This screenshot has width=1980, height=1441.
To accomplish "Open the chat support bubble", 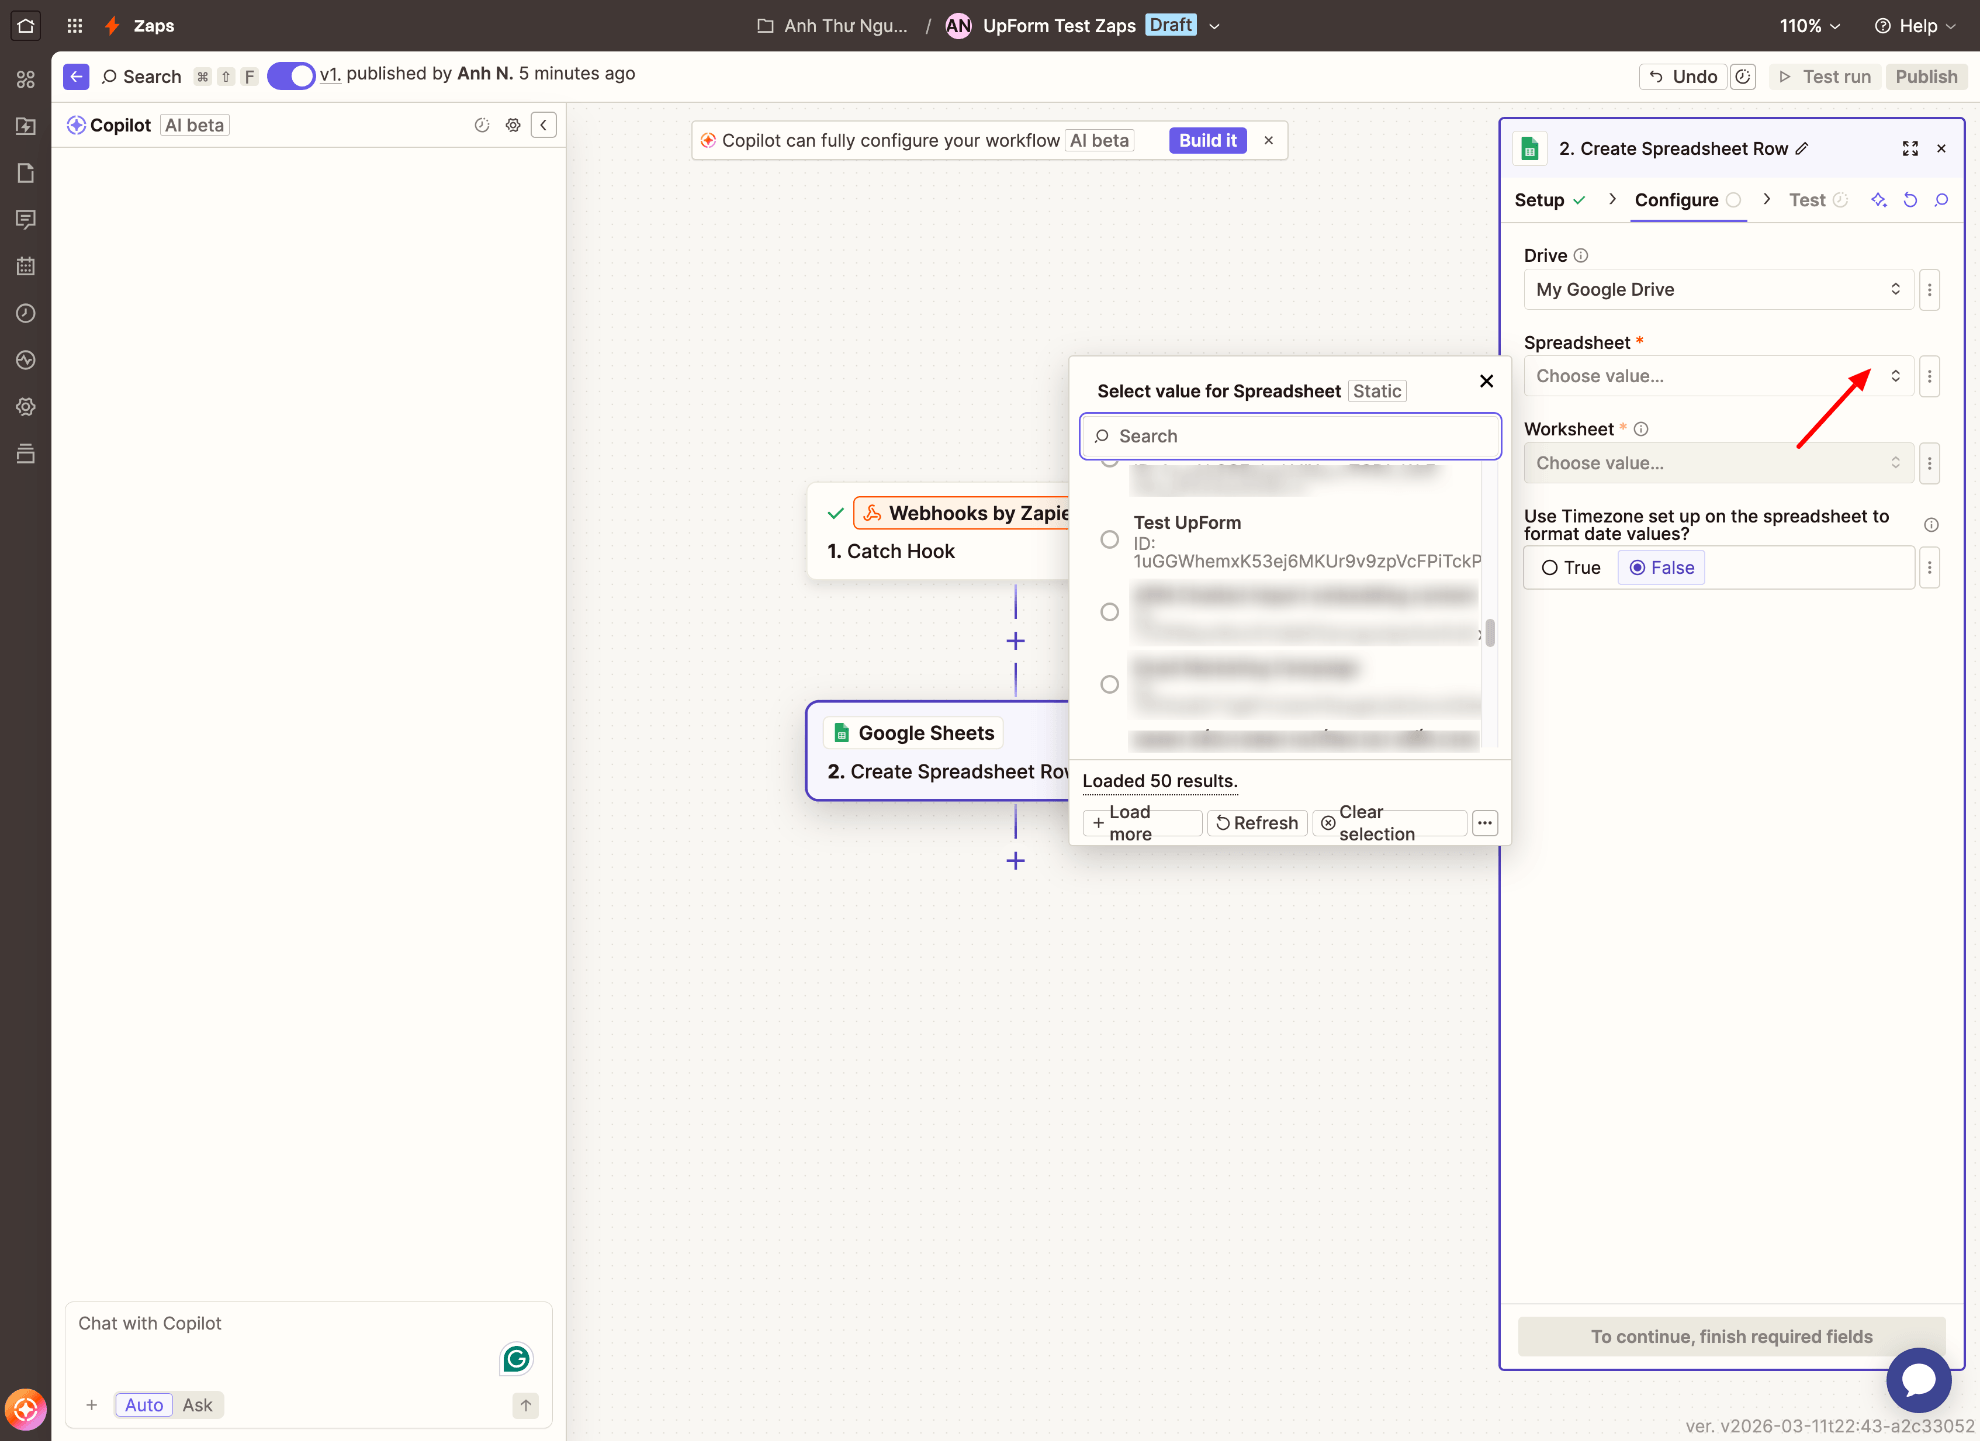I will (x=1919, y=1380).
